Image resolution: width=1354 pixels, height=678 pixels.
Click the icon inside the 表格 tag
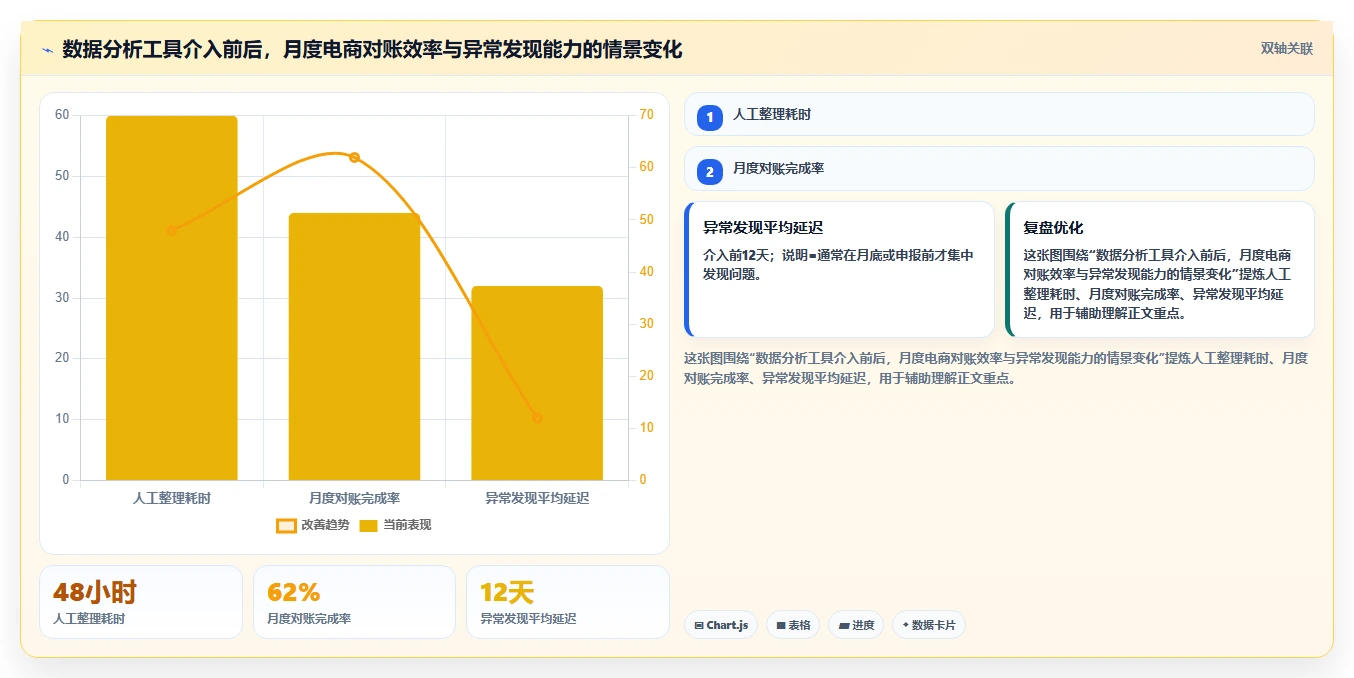pos(781,626)
